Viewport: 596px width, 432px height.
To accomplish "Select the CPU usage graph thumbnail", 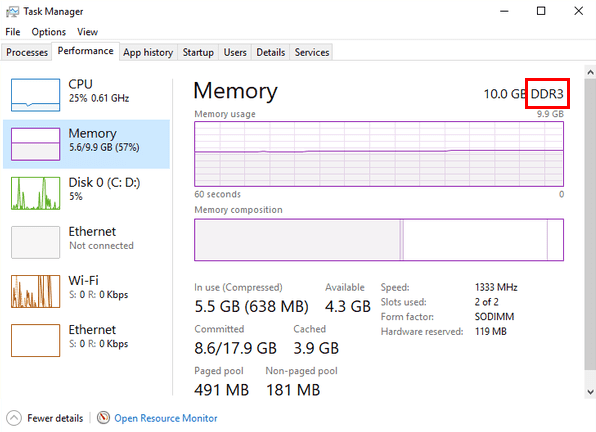I will (35, 95).
